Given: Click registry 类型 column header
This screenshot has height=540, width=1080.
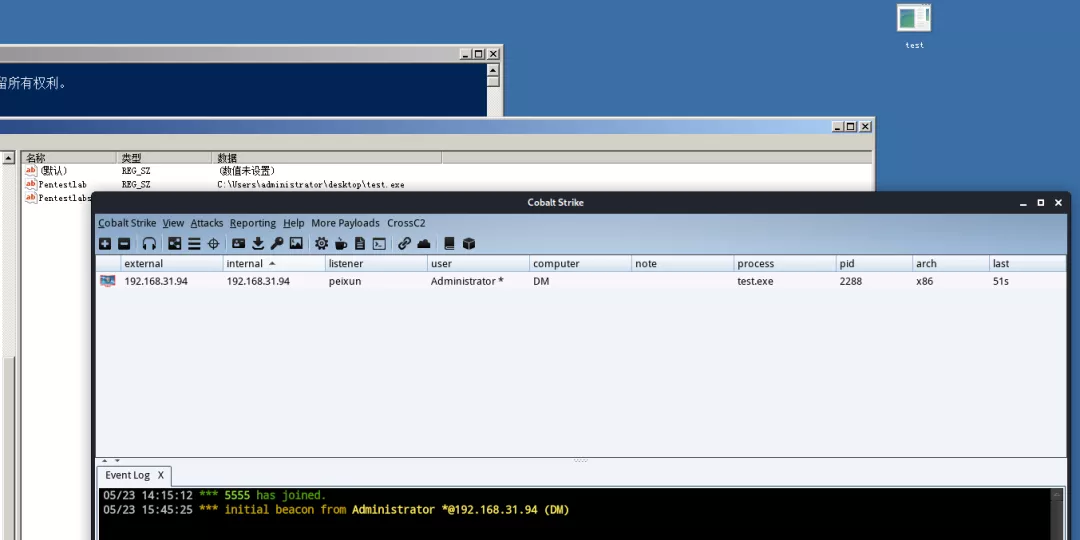Looking at the screenshot, I should (x=165, y=158).
